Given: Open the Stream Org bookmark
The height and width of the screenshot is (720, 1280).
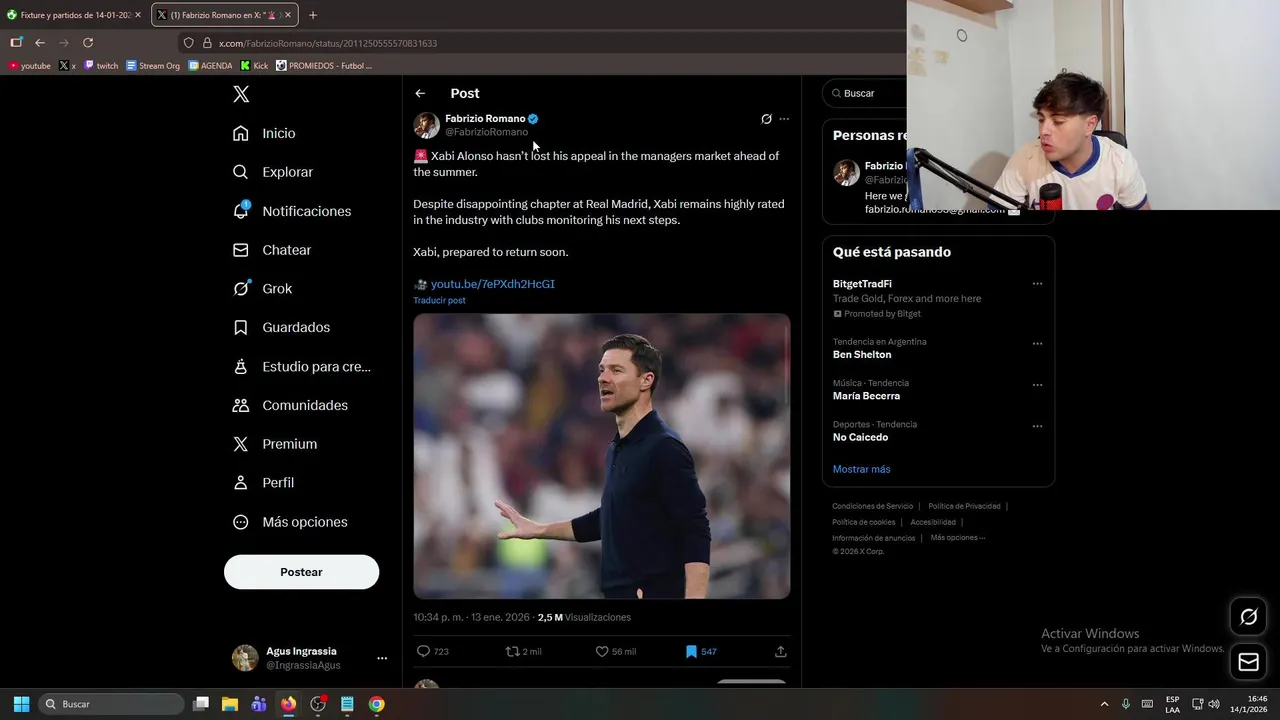Looking at the screenshot, I should (x=153, y=66).
